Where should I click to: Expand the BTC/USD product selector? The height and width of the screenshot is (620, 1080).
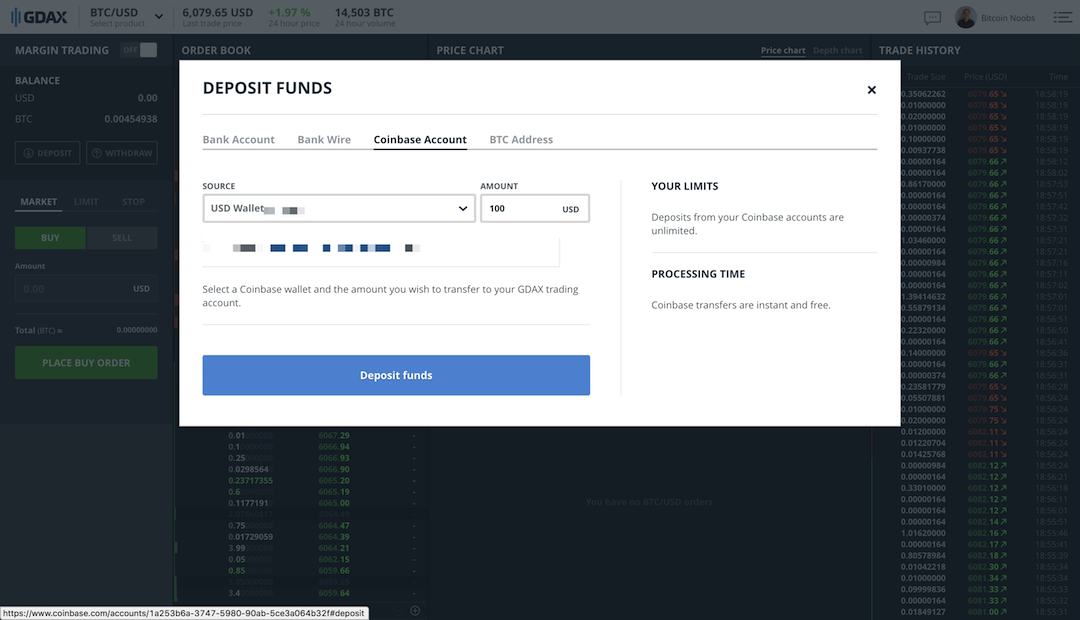(x=126, y=17)
